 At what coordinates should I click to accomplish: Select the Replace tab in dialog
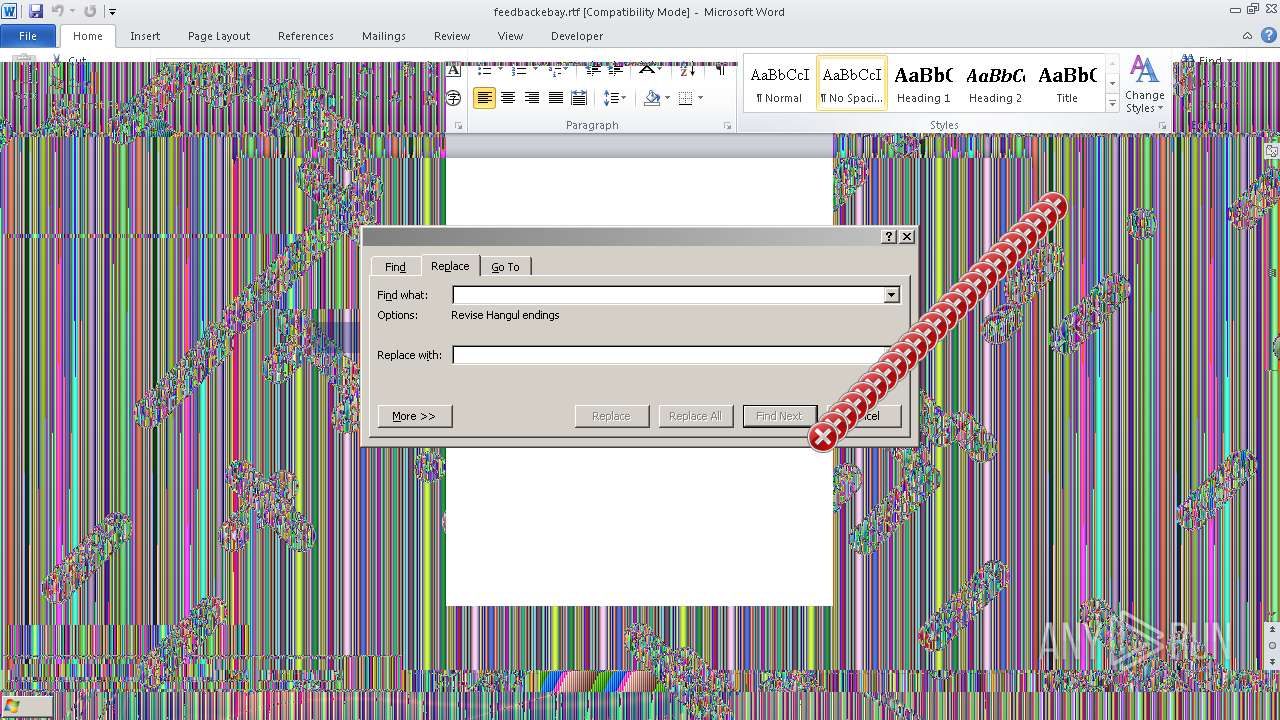tap(450, 266)
